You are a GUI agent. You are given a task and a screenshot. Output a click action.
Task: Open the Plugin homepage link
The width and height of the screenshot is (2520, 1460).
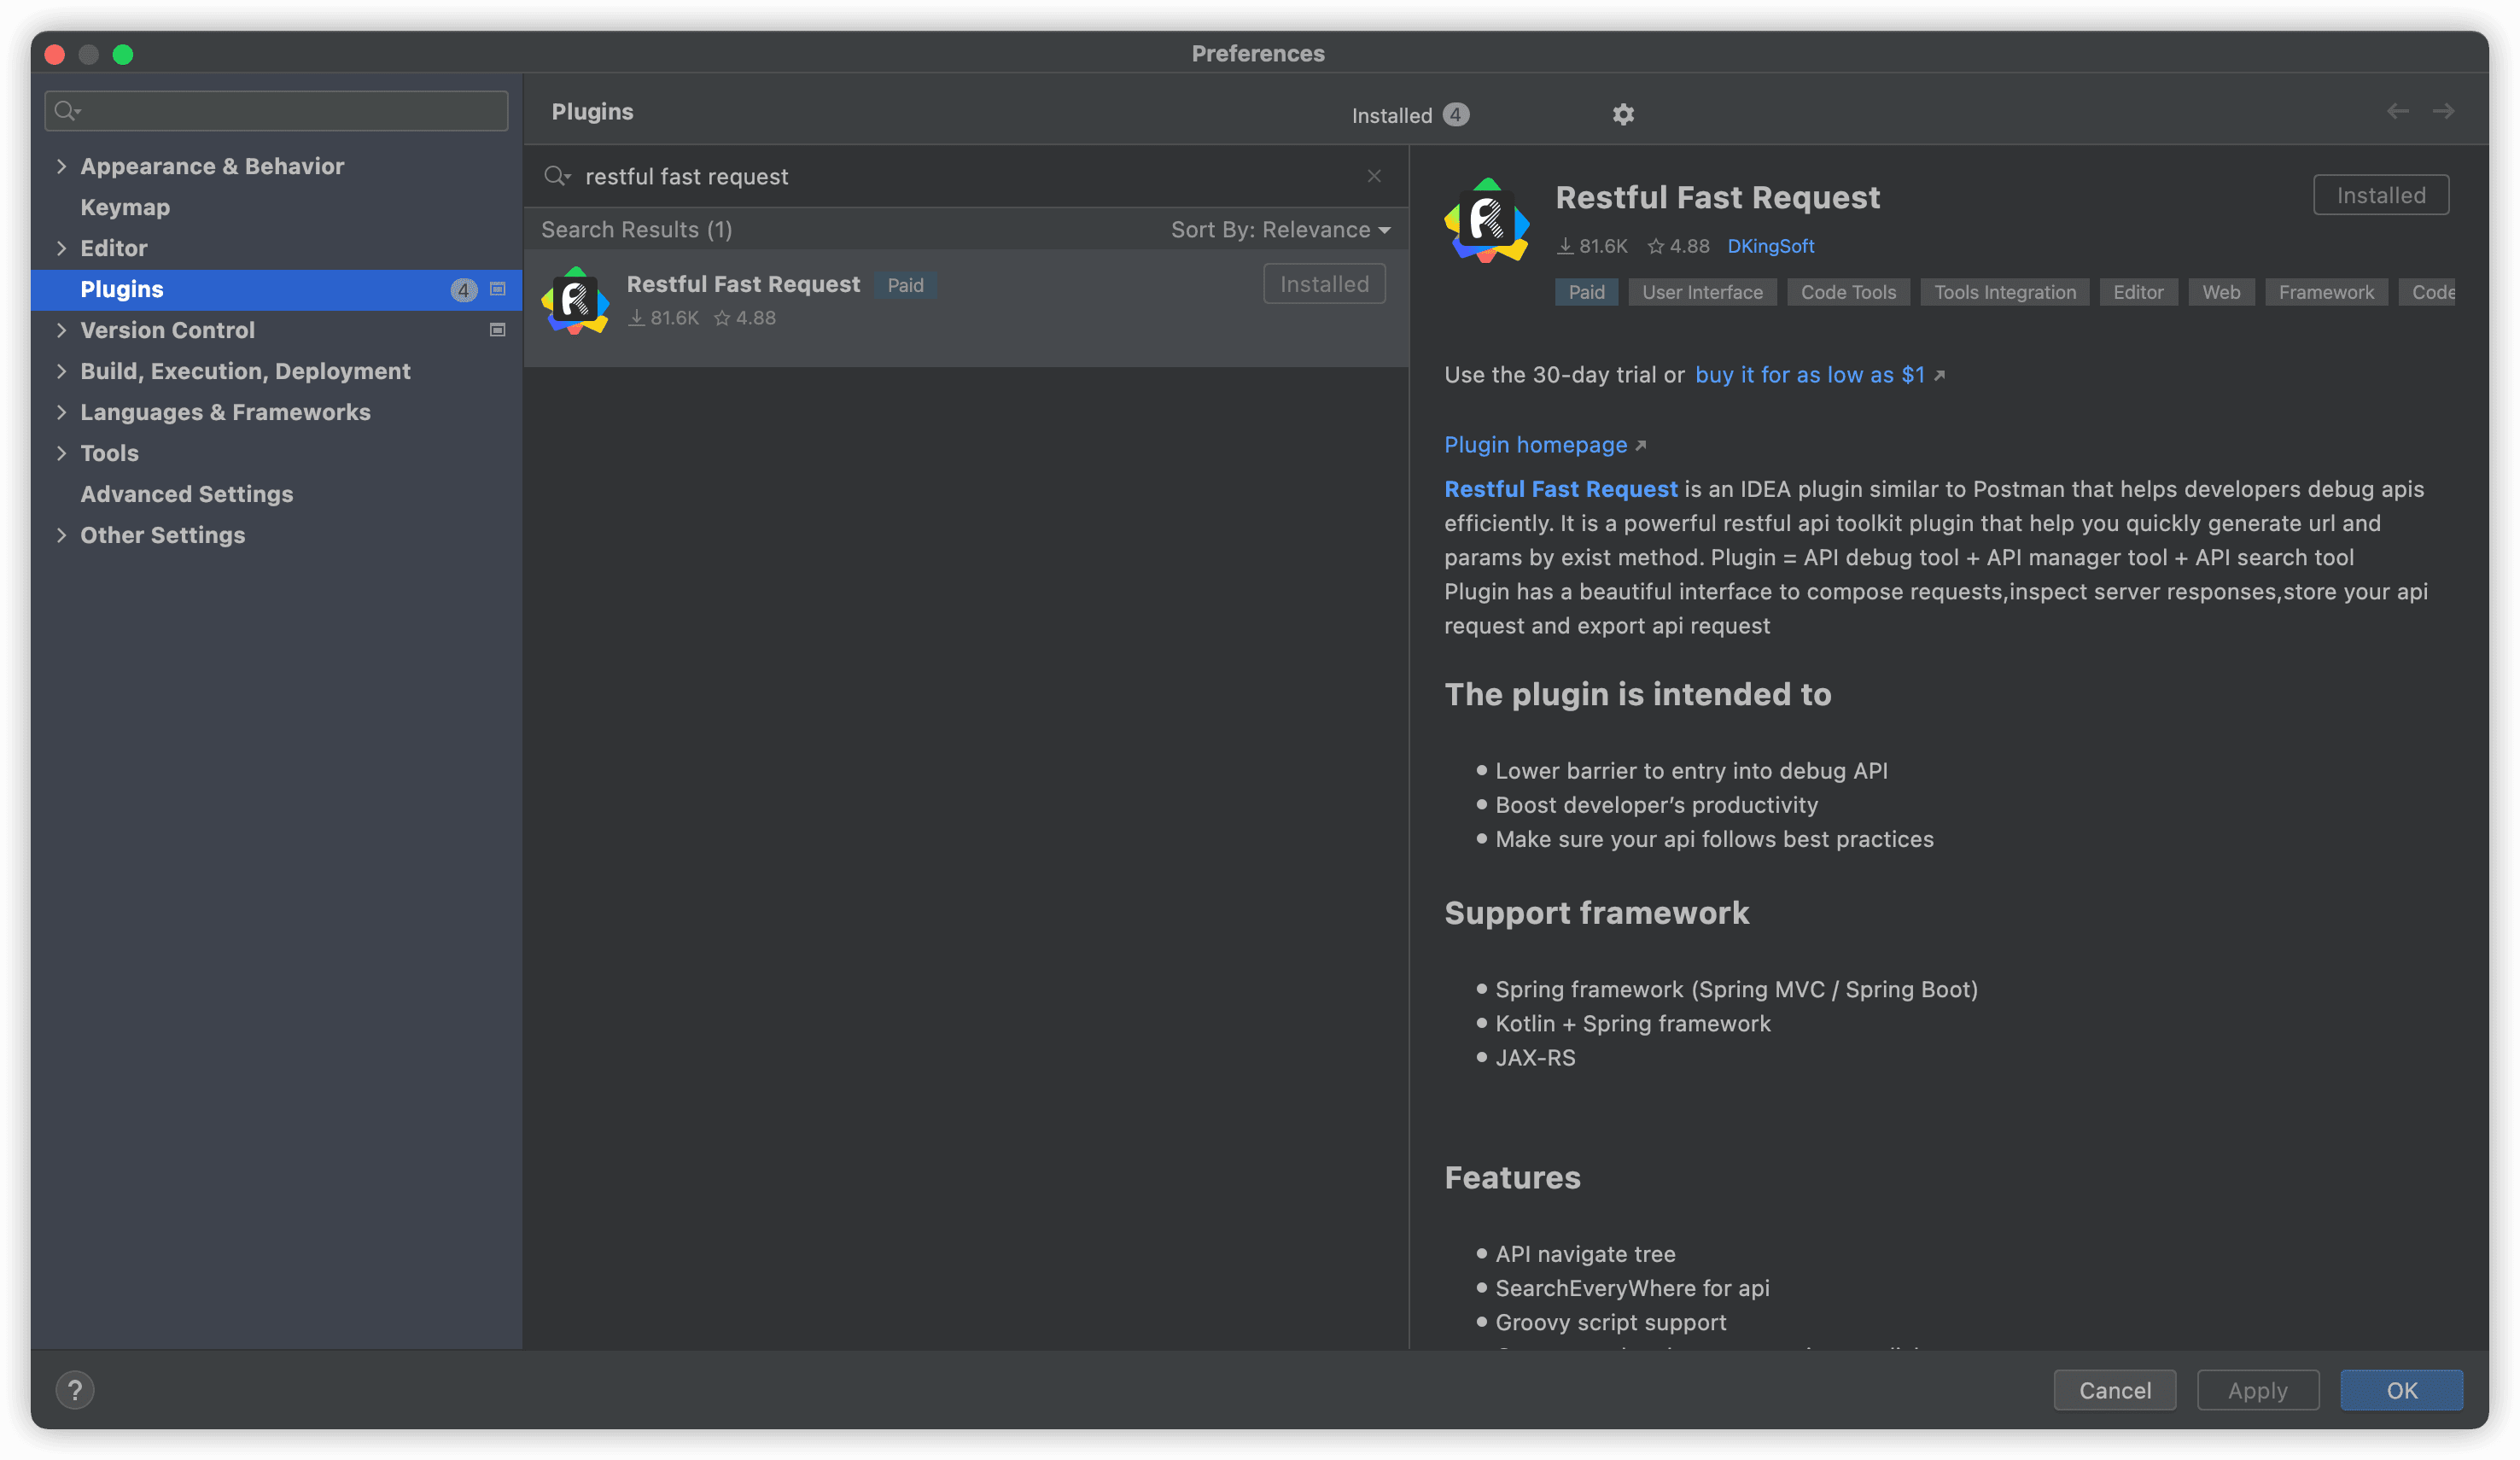click(x=1535, y=445)
